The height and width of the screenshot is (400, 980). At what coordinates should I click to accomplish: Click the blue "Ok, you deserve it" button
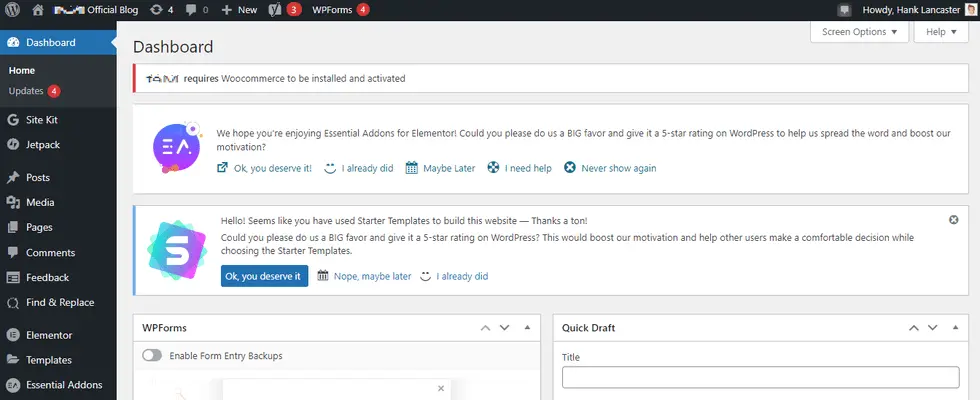point(264,276)
